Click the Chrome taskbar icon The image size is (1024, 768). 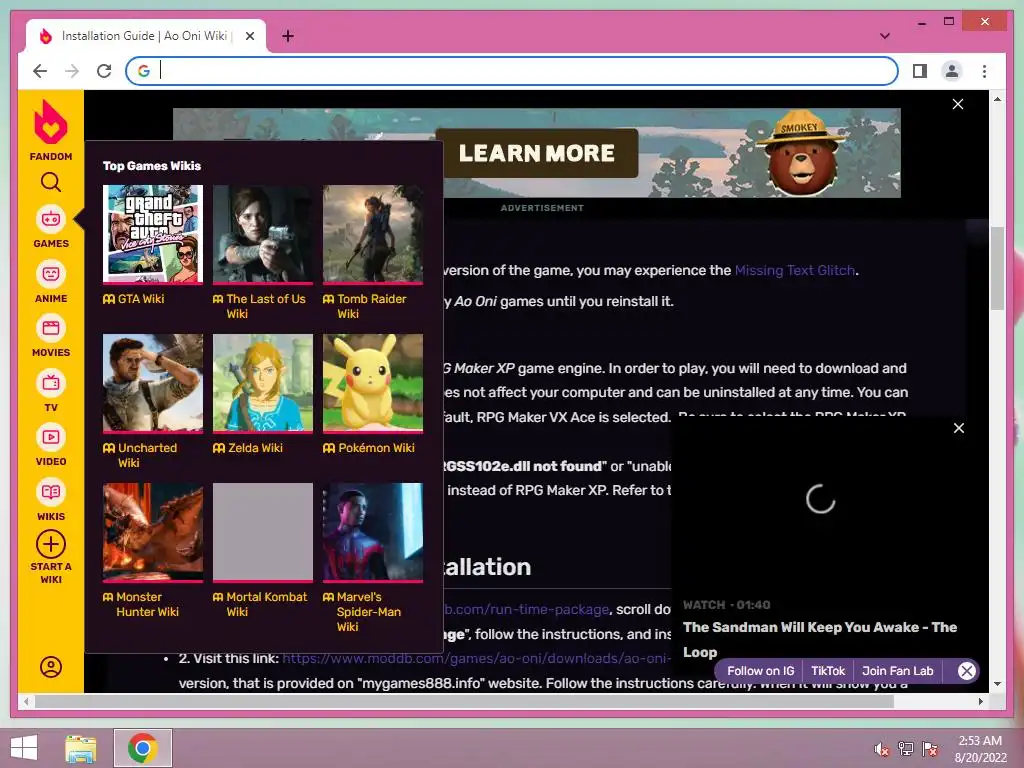(142, 748)
